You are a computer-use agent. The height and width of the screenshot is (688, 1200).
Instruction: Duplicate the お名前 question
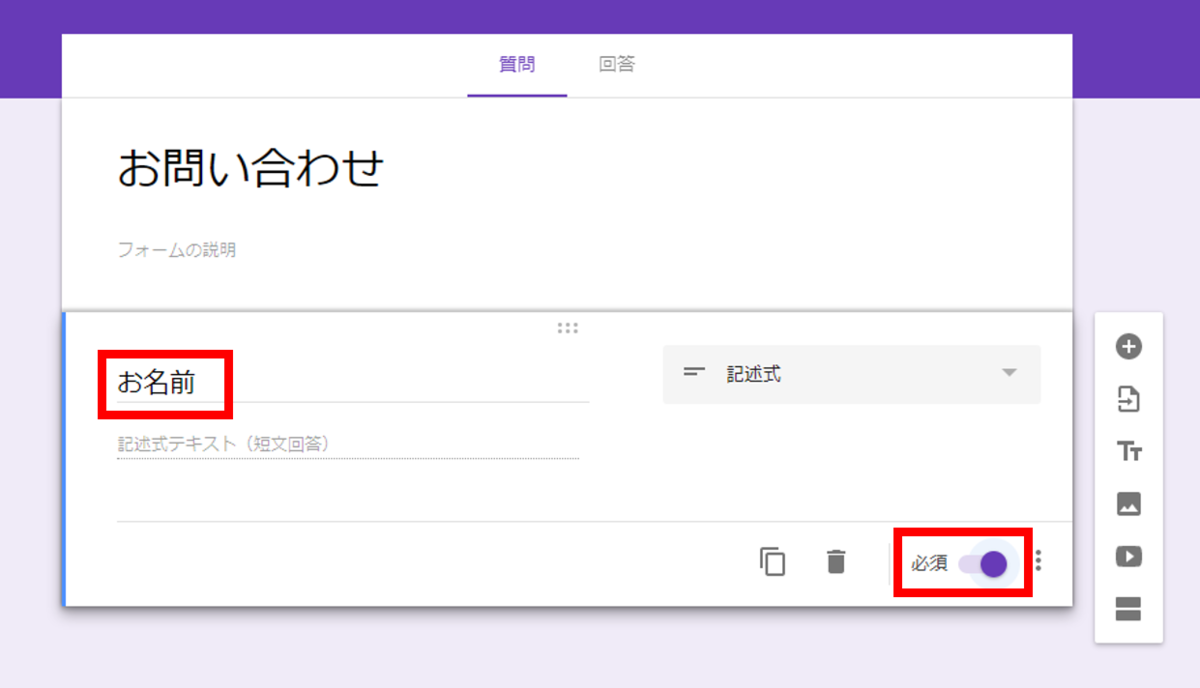[773, 562]
